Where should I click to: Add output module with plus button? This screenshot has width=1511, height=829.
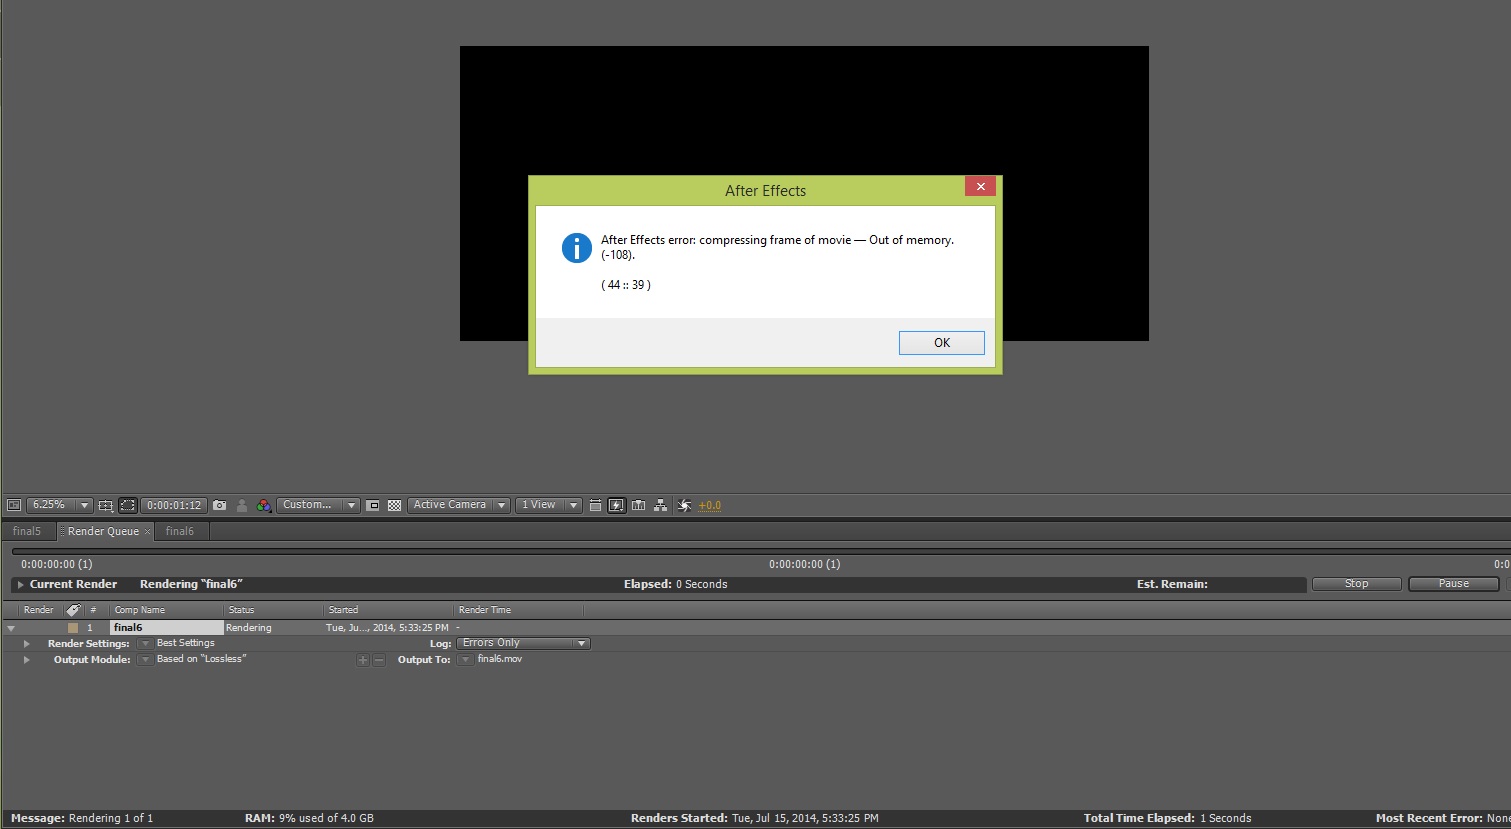coord(363,660)
